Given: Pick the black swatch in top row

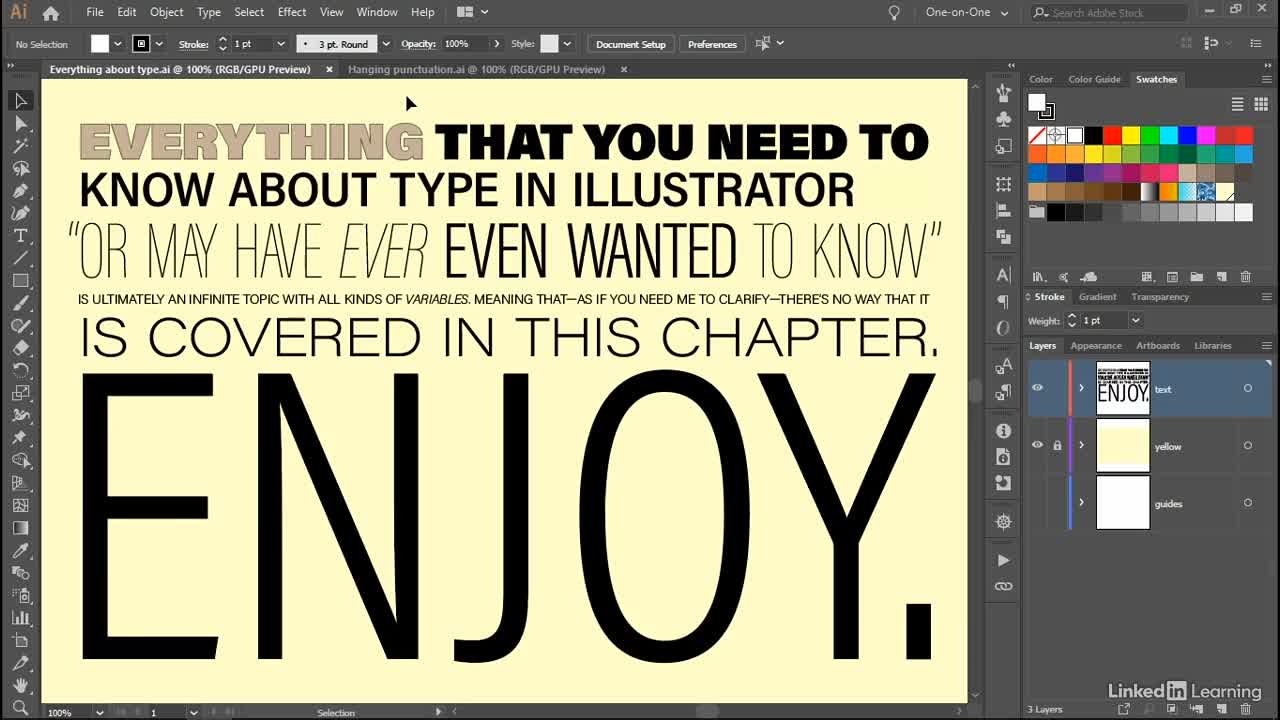Looking at the screenshot, I should pos(1093,135).
